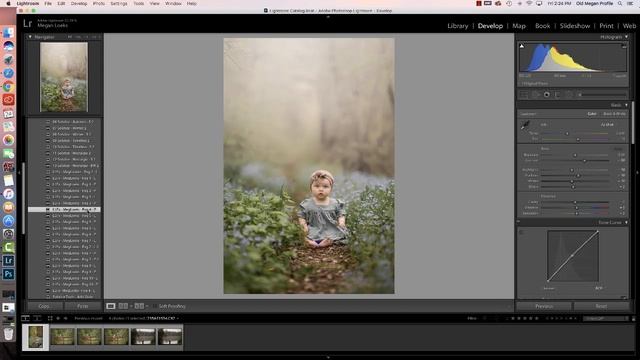
Task: Click the Grid view icon in filmstrip bar
Action: point(50,318)
